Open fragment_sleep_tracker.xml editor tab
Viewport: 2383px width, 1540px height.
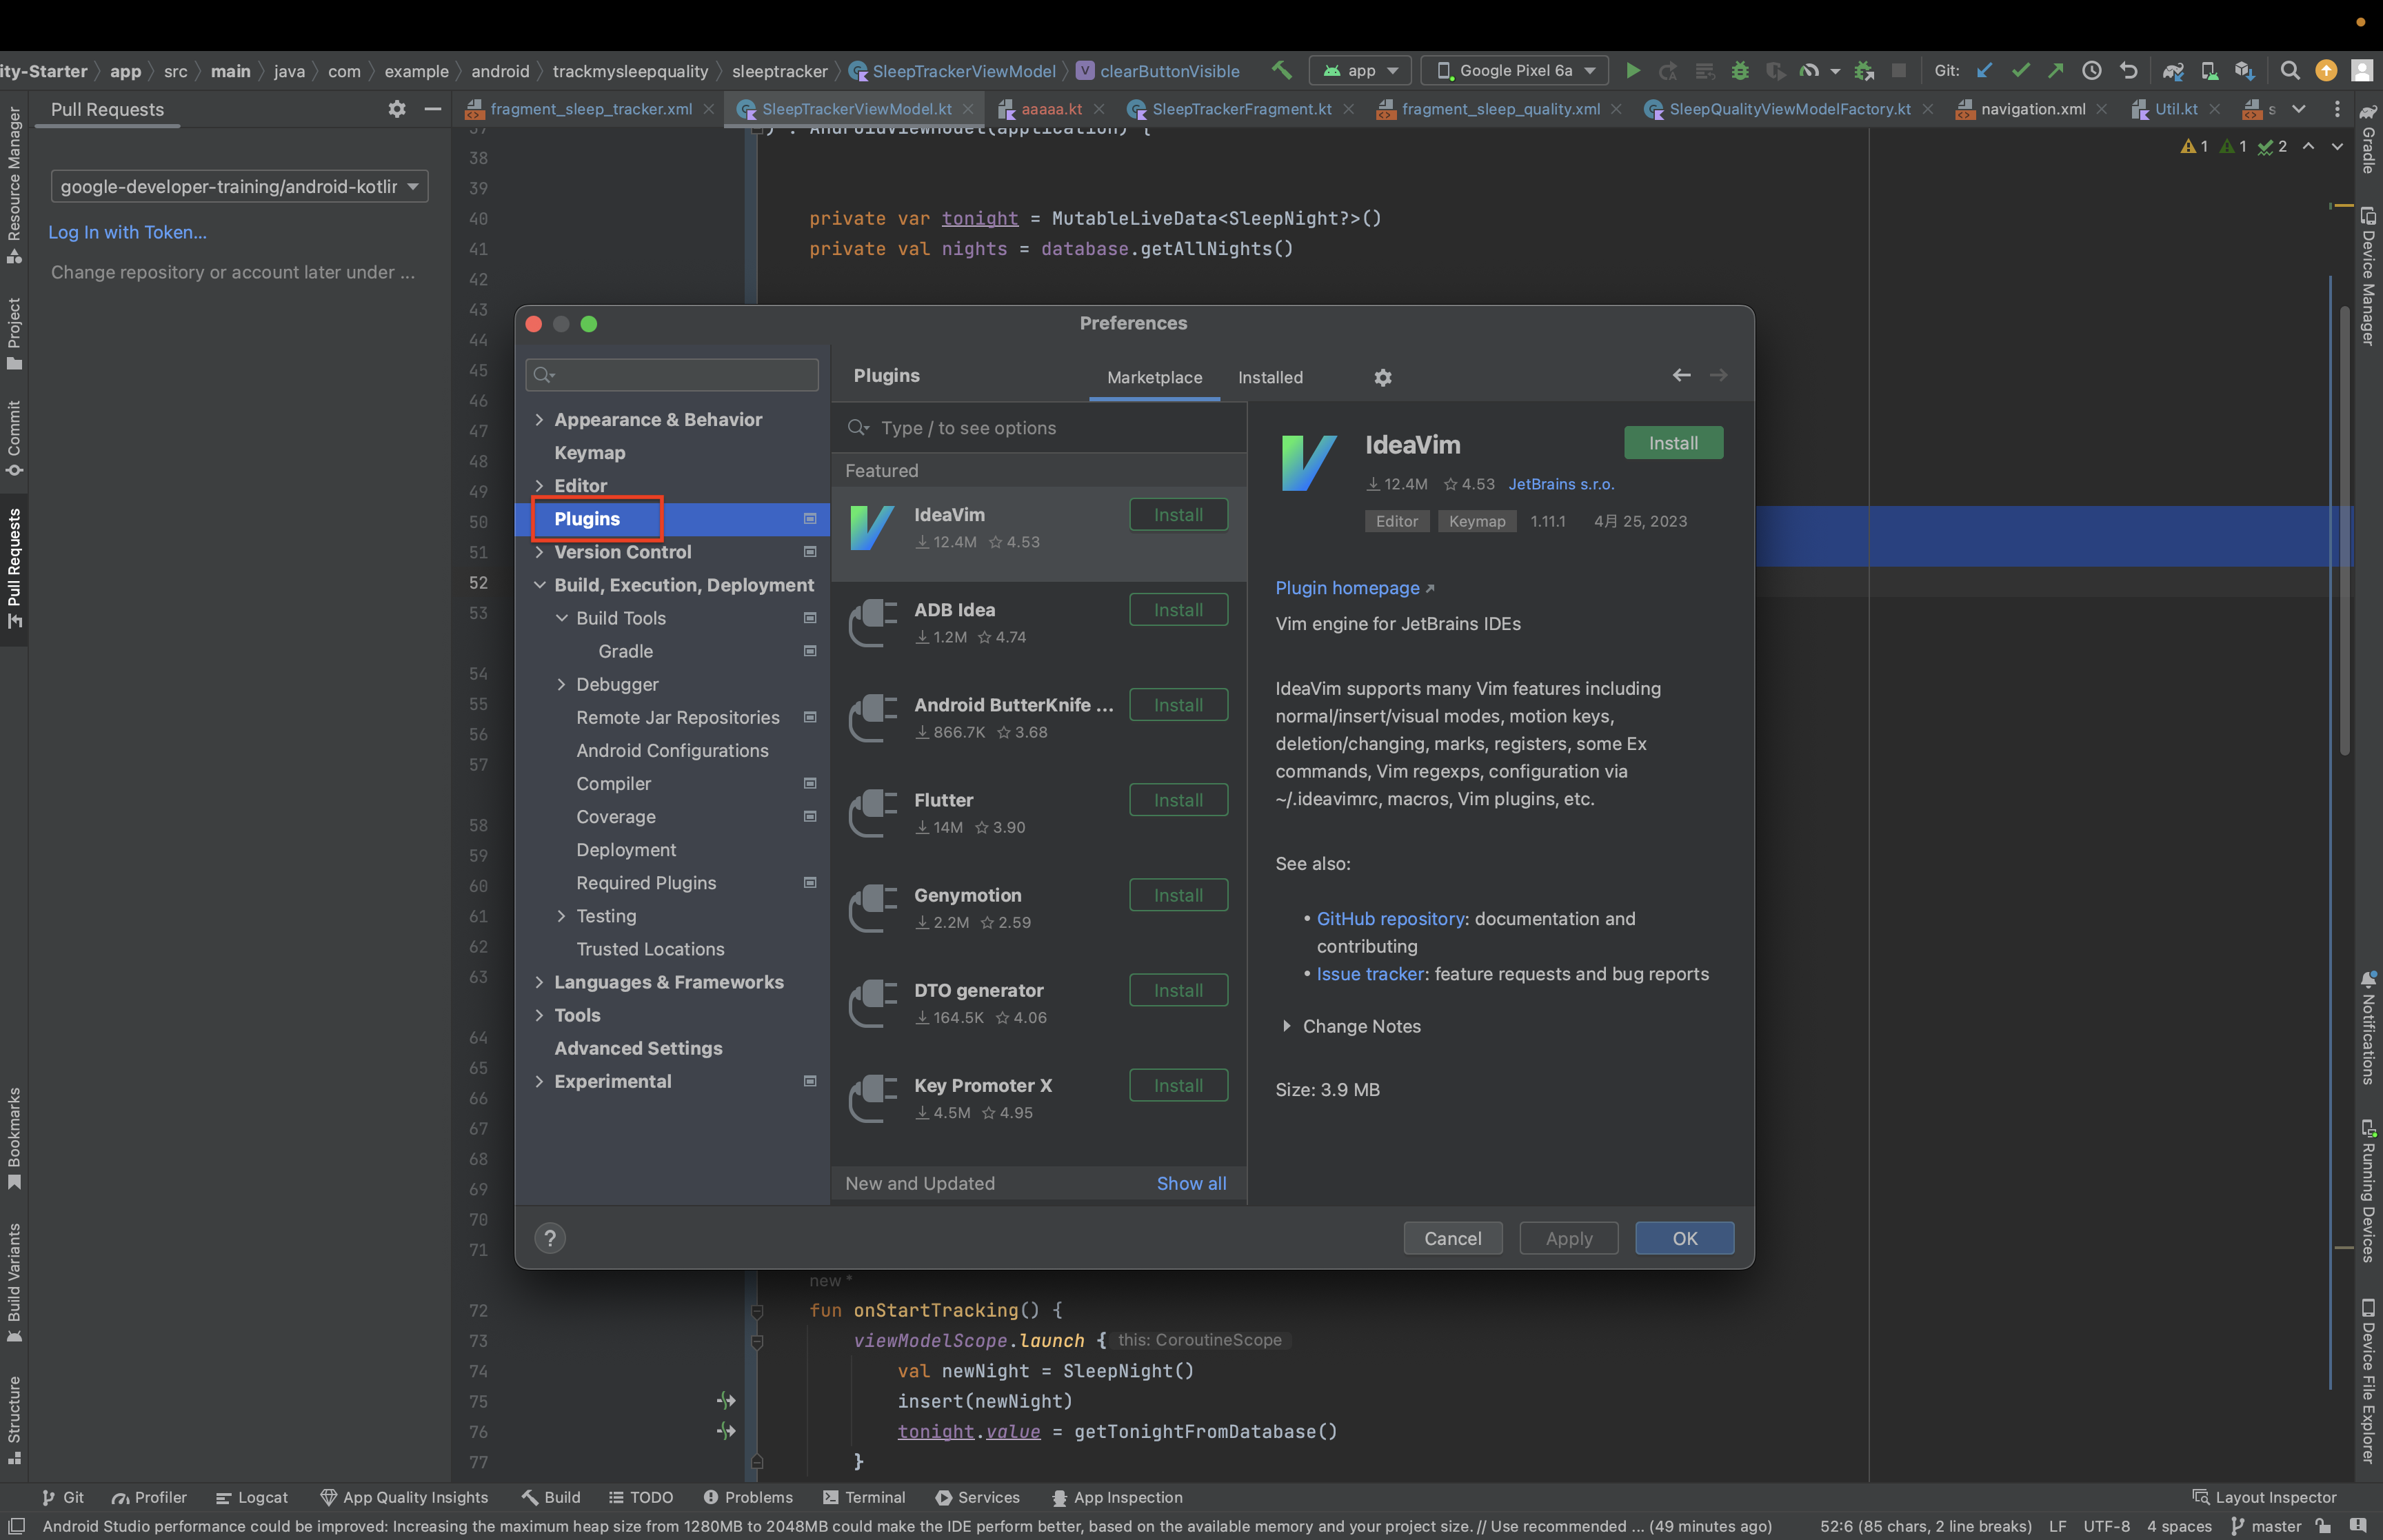pyautogui.click(x=591, y=109)
